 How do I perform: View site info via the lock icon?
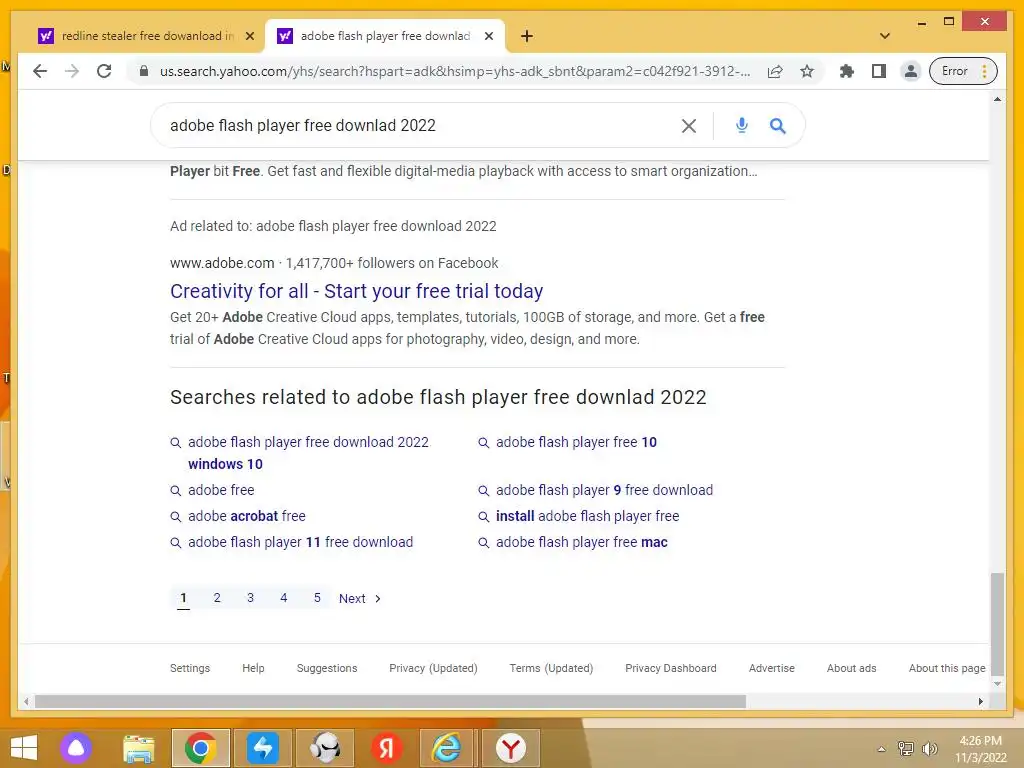[144, 71]
